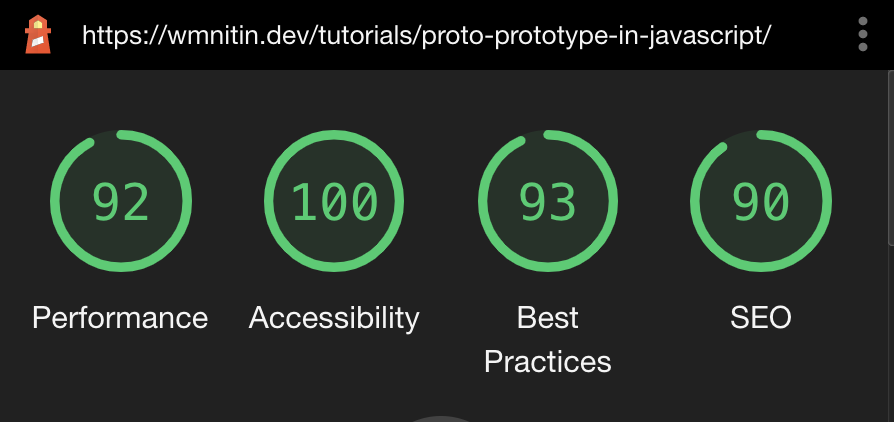Click the 100 accessibility score number
This screenshot has width=894, height=422.
tap(334, 202)
